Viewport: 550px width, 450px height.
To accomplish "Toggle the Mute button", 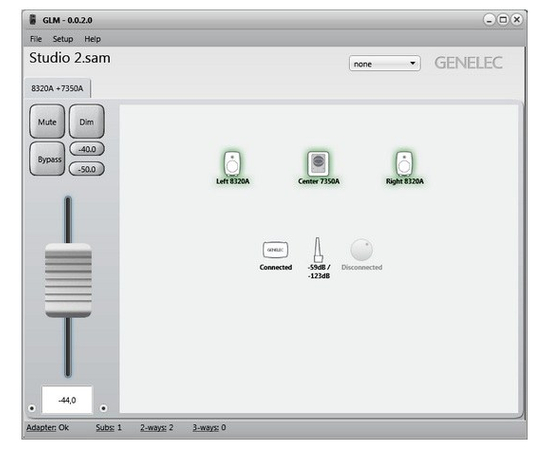I will click(x=47, y=121).
